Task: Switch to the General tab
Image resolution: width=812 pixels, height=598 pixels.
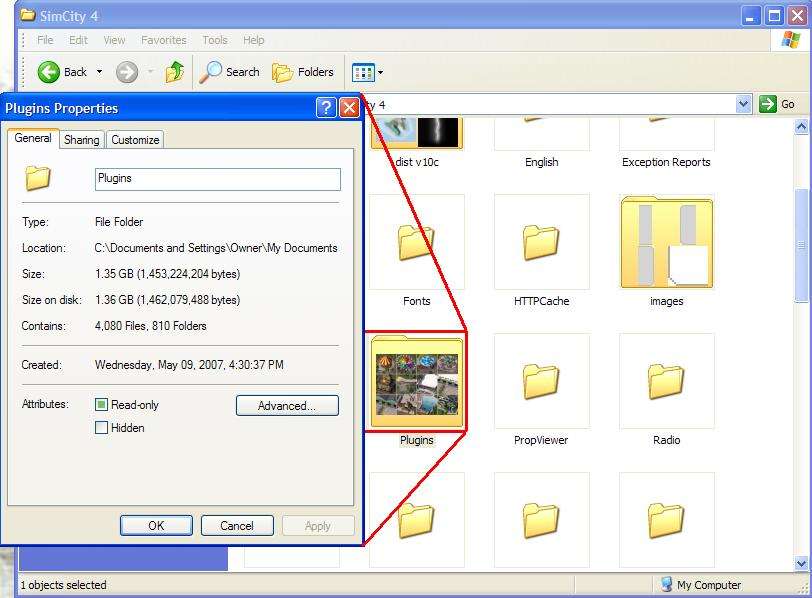Action: point(33,138)
